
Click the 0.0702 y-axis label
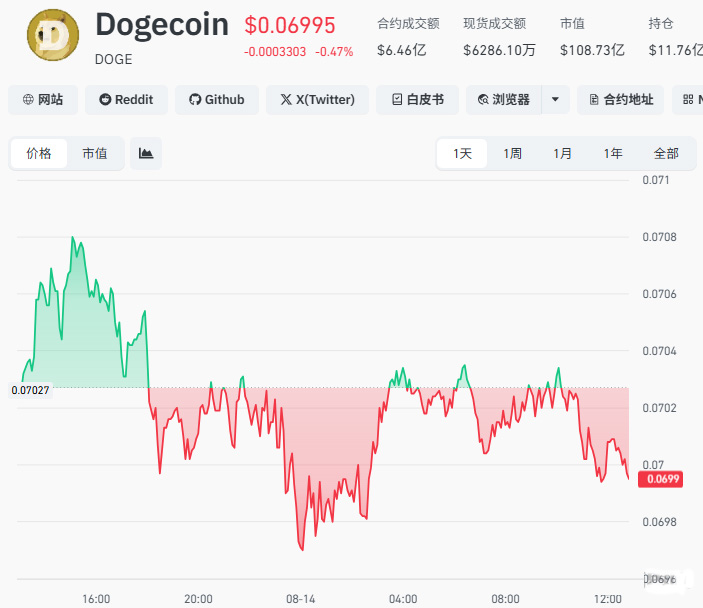[x=659, y=408]
